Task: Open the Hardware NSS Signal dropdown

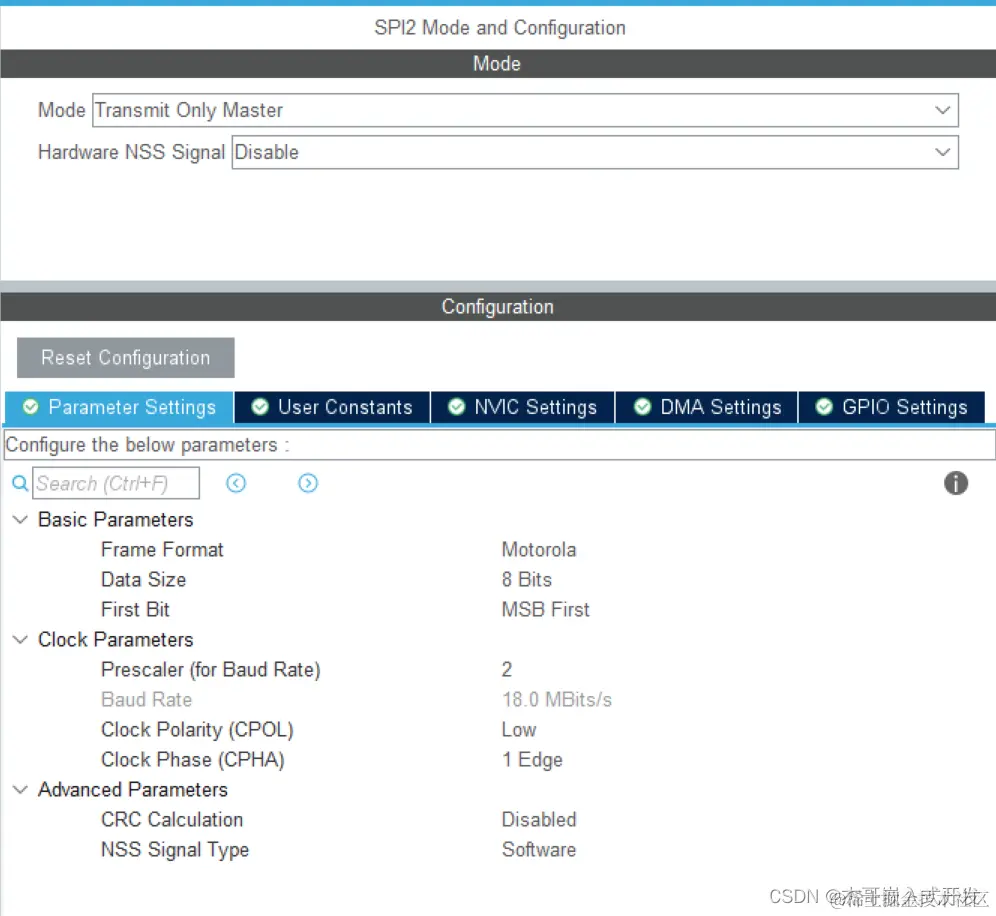Action: 595,152
